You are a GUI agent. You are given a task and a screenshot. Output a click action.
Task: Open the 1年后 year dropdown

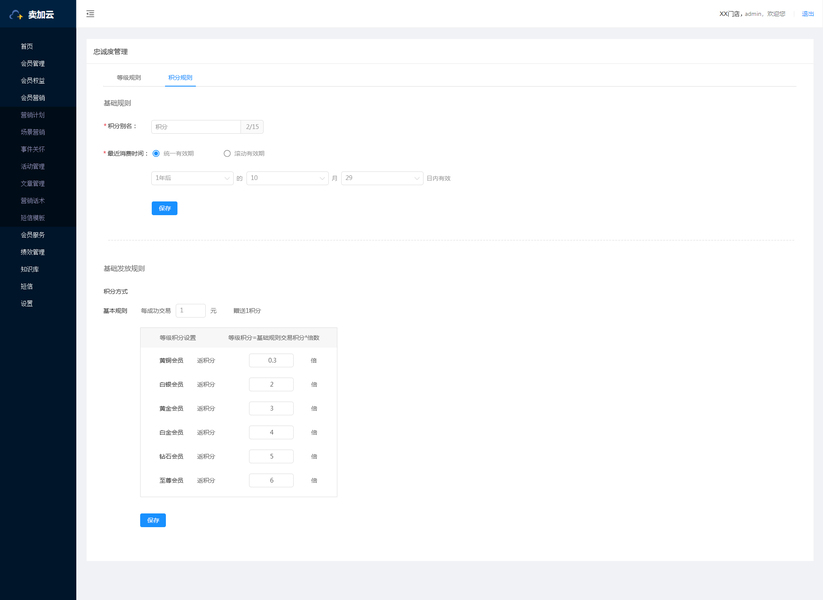[x=192, y=178]
